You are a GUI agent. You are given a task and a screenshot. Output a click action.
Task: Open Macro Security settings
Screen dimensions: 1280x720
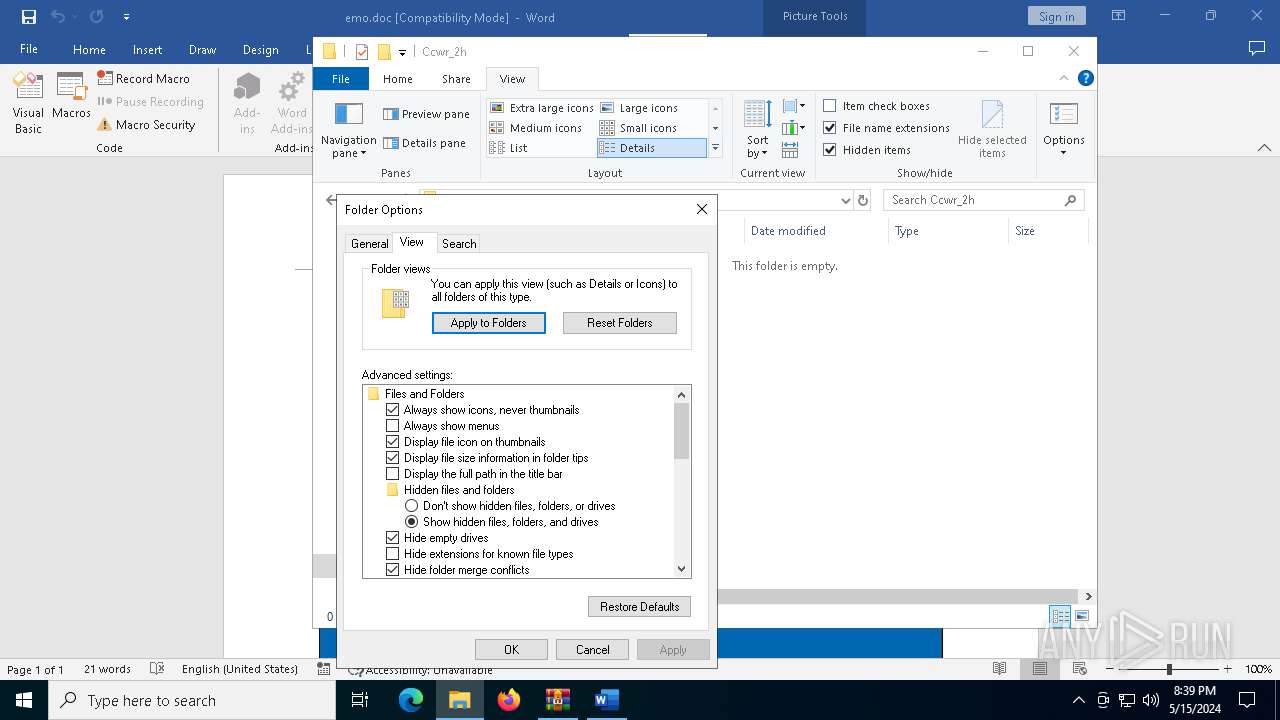[x=146, y=125]
